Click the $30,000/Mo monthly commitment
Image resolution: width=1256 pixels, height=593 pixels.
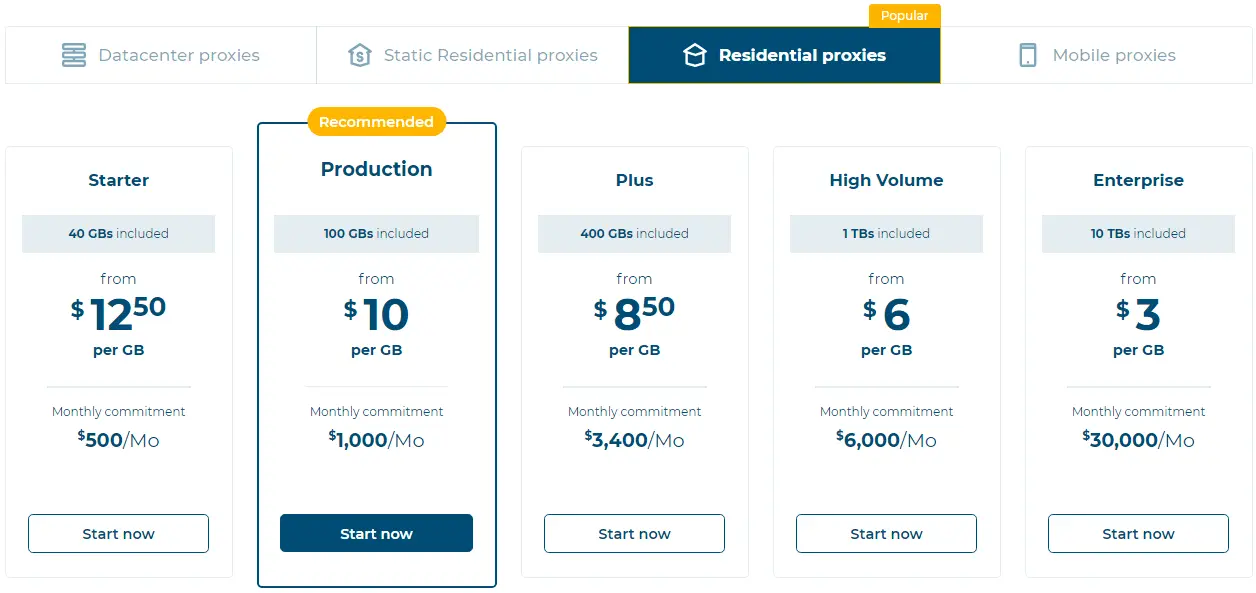point(1138,440)
